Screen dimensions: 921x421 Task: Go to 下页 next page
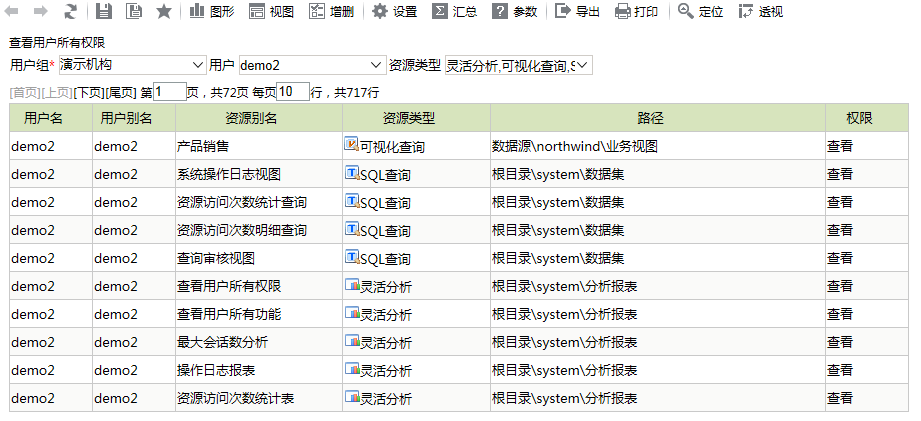coord(89,92)
